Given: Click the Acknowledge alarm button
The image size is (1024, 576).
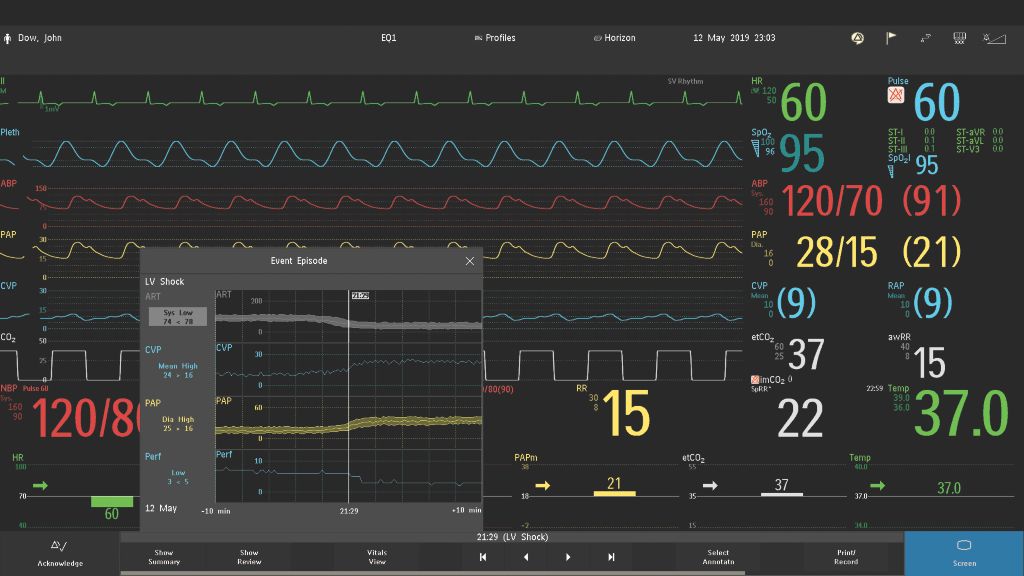Looking at the screenshot, I should [59, 553].
